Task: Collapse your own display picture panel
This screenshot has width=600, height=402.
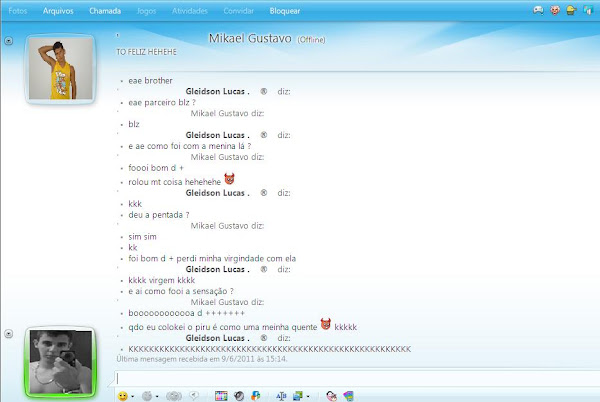Action: (8, 334)
